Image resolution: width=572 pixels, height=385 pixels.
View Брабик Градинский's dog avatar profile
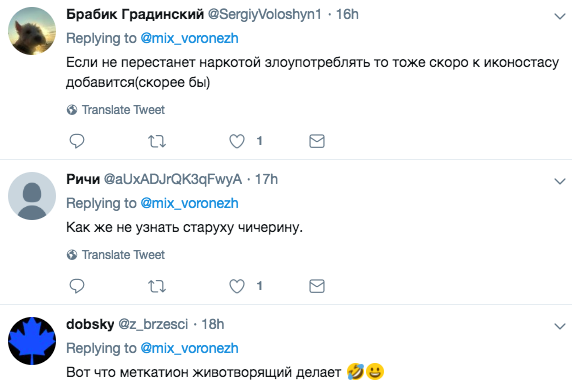tap(32, 31)
